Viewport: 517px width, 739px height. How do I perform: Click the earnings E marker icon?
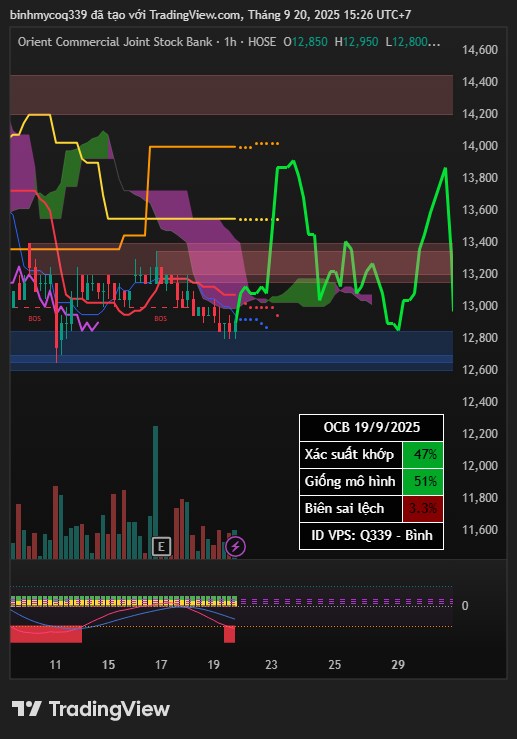point(161,547)
